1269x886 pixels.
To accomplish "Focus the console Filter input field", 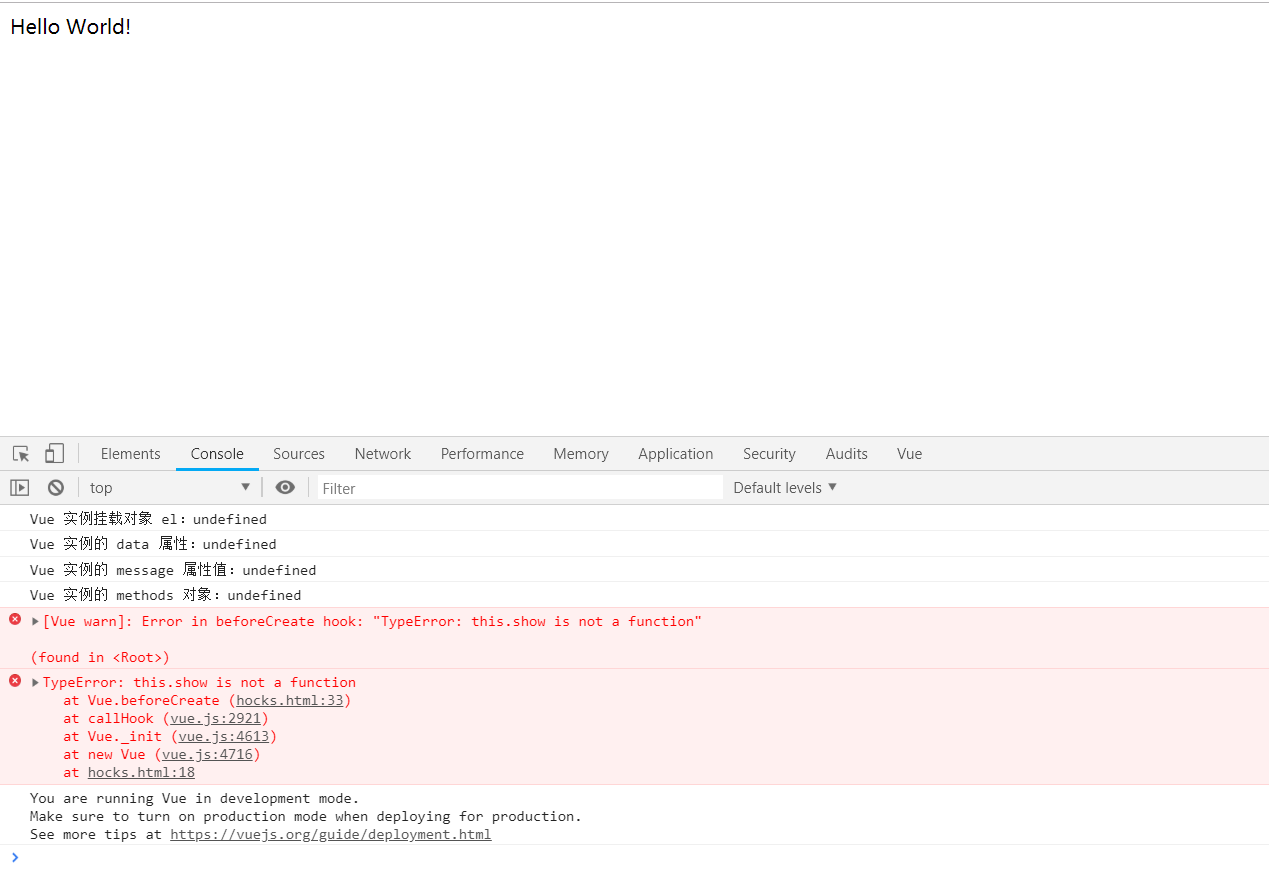I will [x=520, y=488].
